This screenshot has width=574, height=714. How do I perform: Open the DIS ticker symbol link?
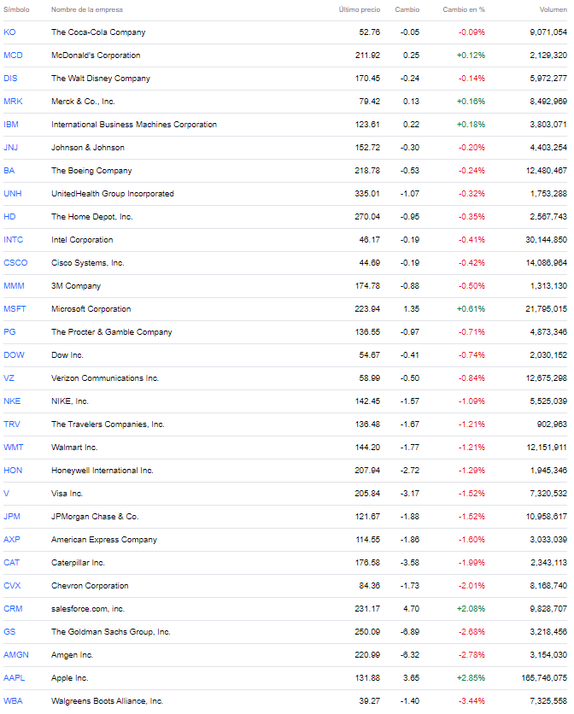coord(10,78)
